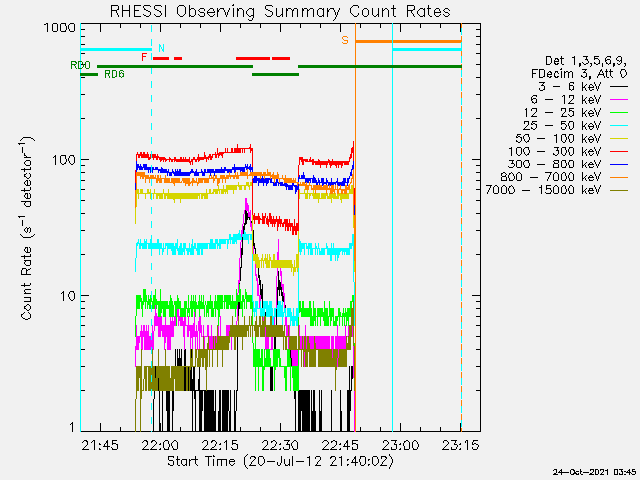Click the y-axis value 10

pyautogui.click(x=68, y=296)
